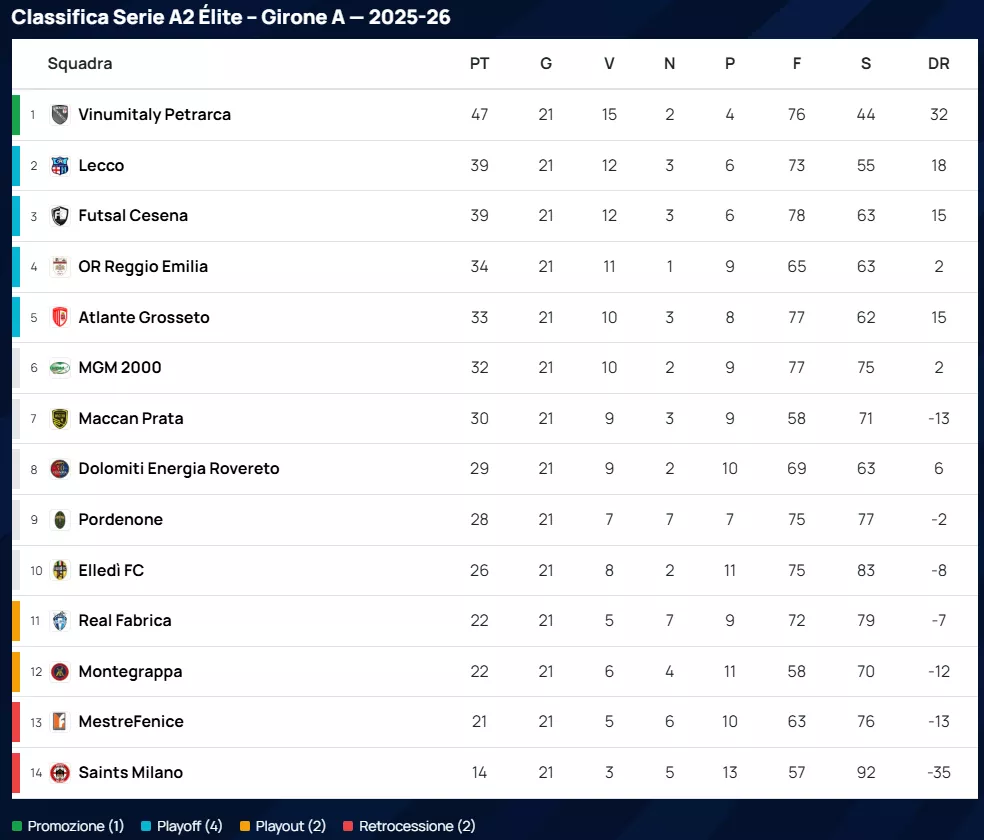Select the Montegrappa team name

(x=130, y=672)
